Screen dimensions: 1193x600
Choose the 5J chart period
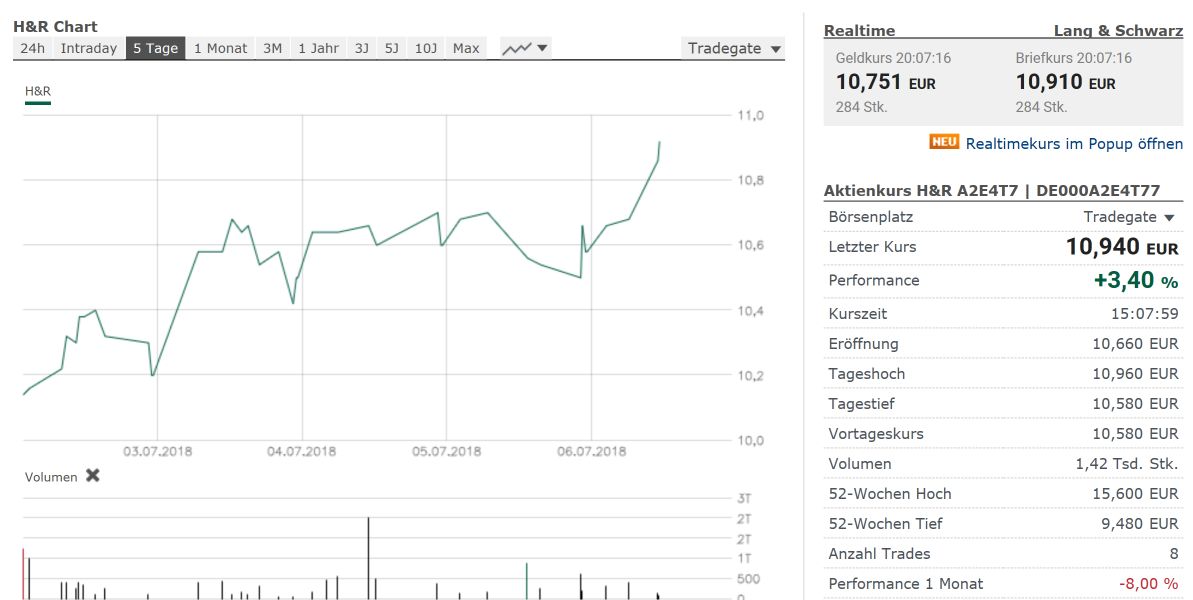392,48
